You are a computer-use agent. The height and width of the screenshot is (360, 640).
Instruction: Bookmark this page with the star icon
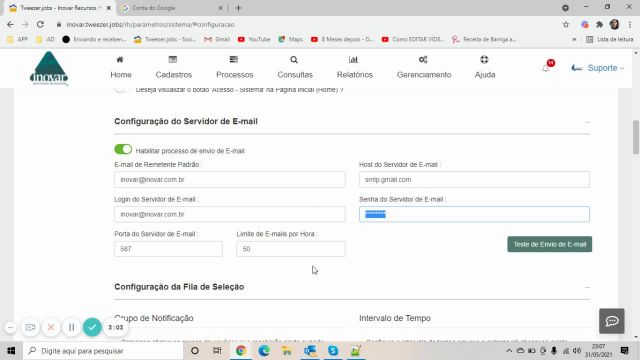(x=566, y=24)
